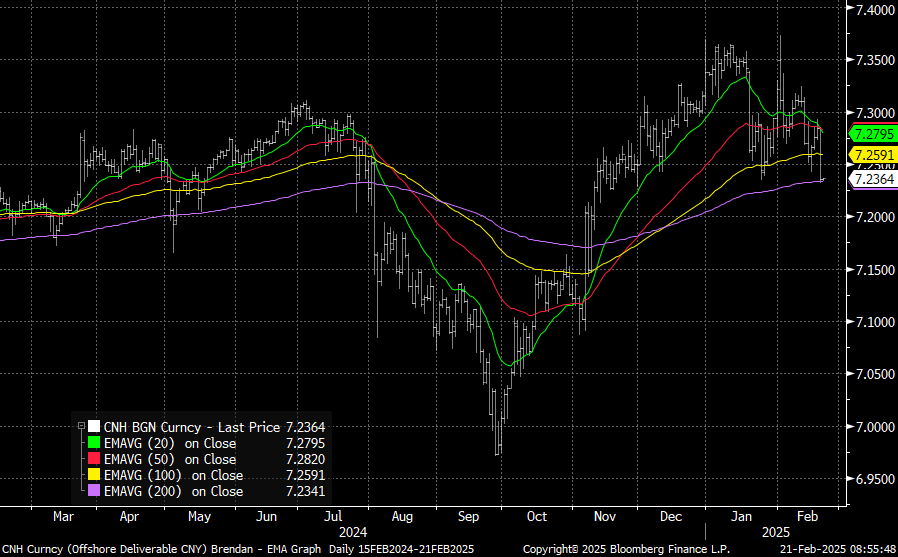Click the green 7.2795 price axis tag
Viewport: 898px width, 557px height.
pyautogui.click(x=870, y=133)
